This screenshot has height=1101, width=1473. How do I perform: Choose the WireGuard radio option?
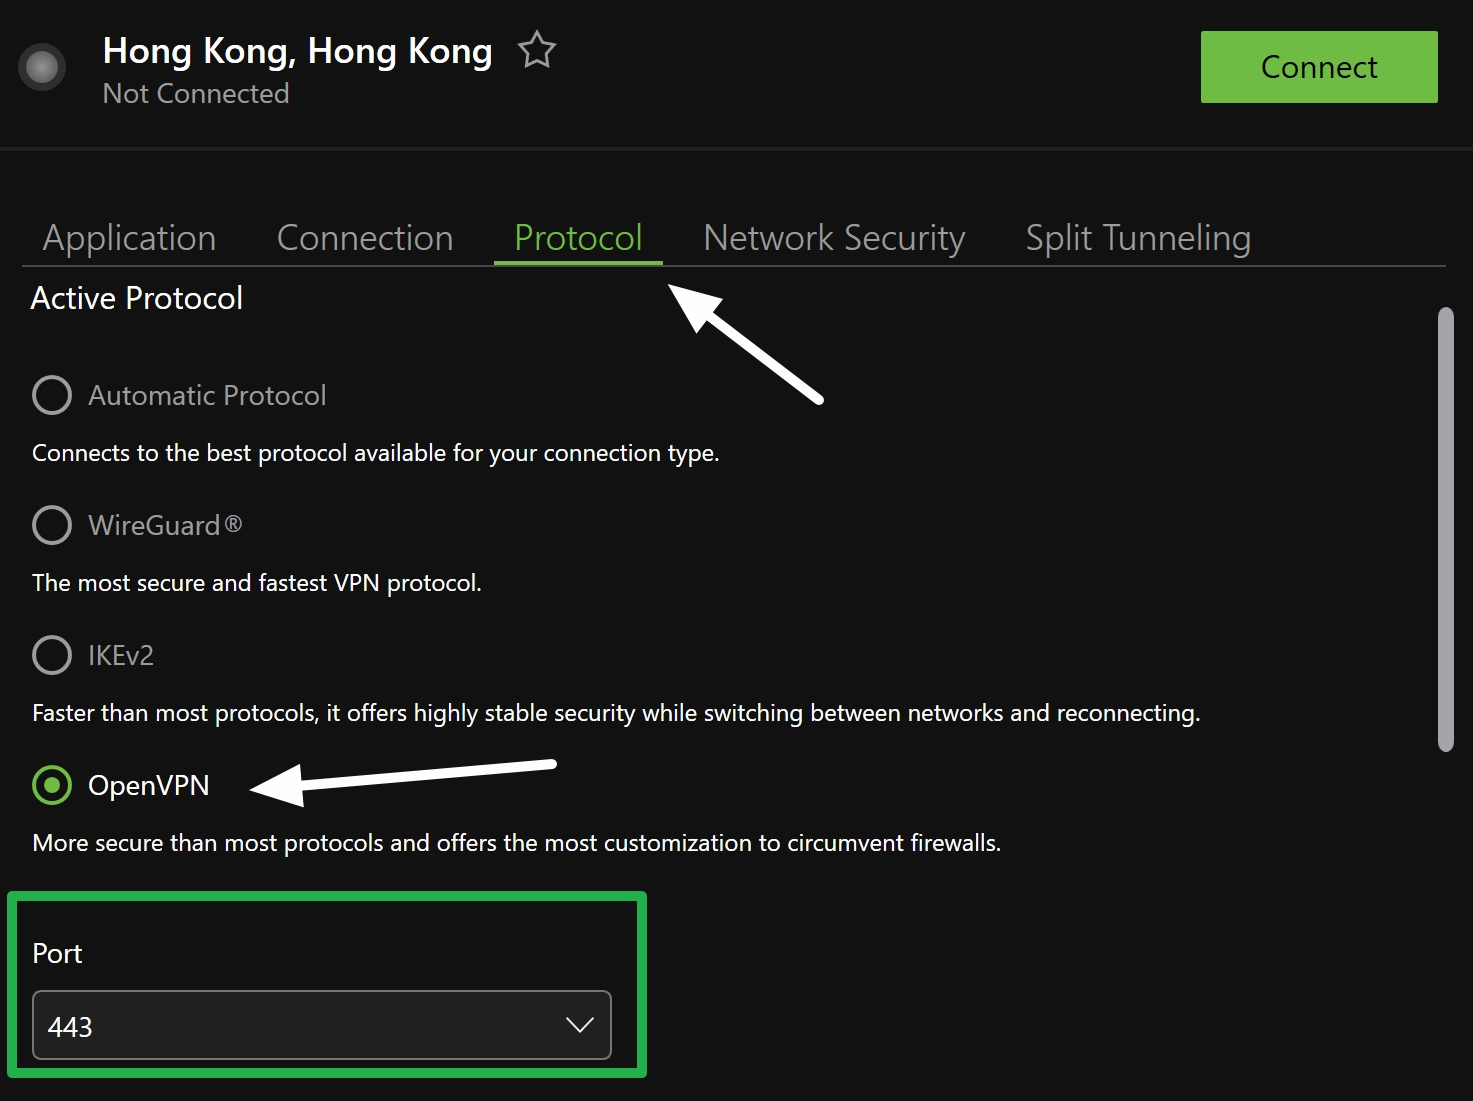52,525
